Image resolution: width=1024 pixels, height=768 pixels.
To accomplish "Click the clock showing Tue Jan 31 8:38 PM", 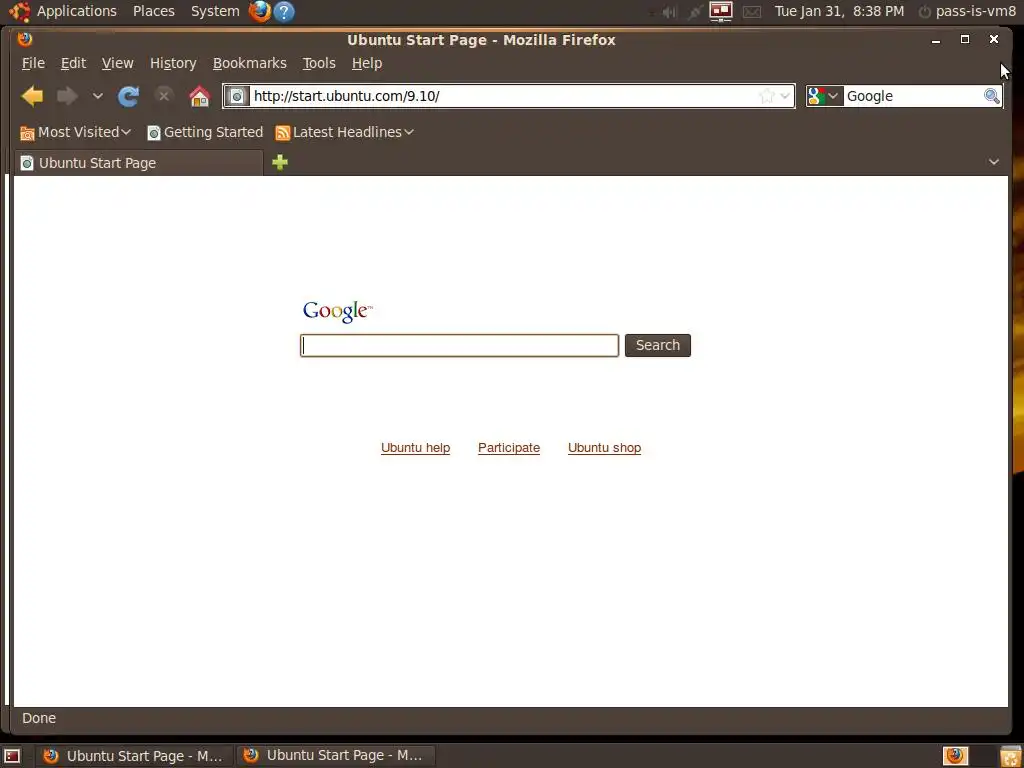I will point(839,11).
